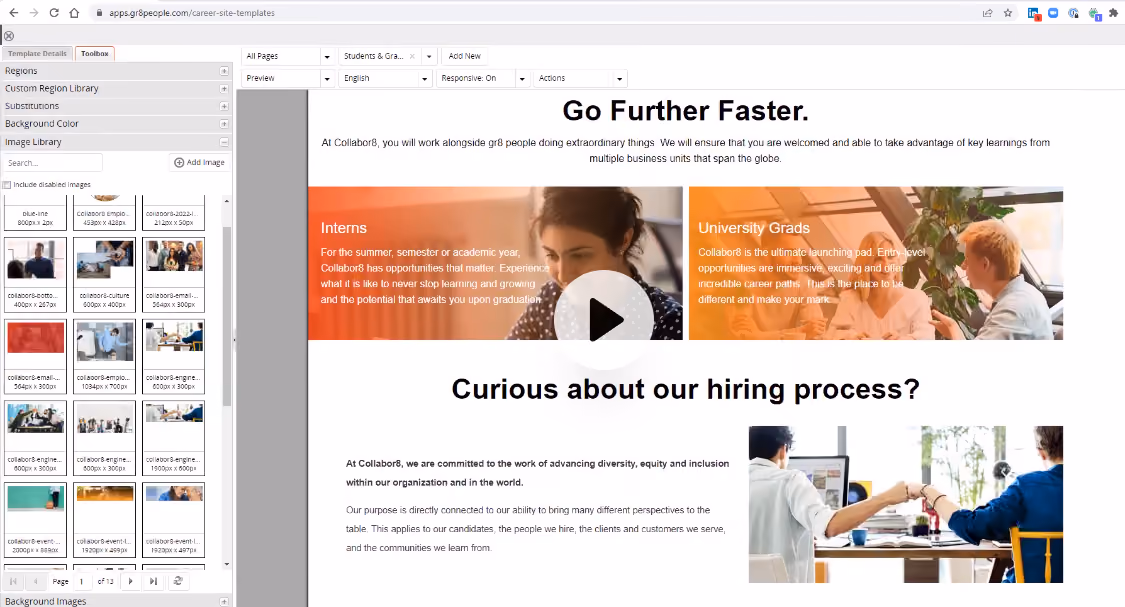Click the image library vertical scrollbar
The image size is (1125, 607).
[227, 316]
